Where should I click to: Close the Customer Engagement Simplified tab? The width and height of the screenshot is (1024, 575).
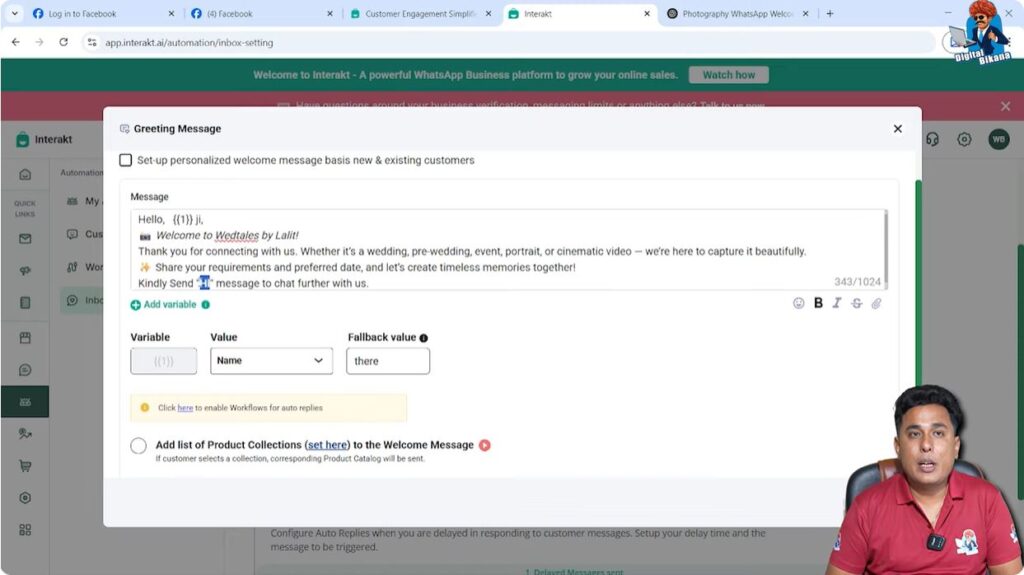(488, 14)
